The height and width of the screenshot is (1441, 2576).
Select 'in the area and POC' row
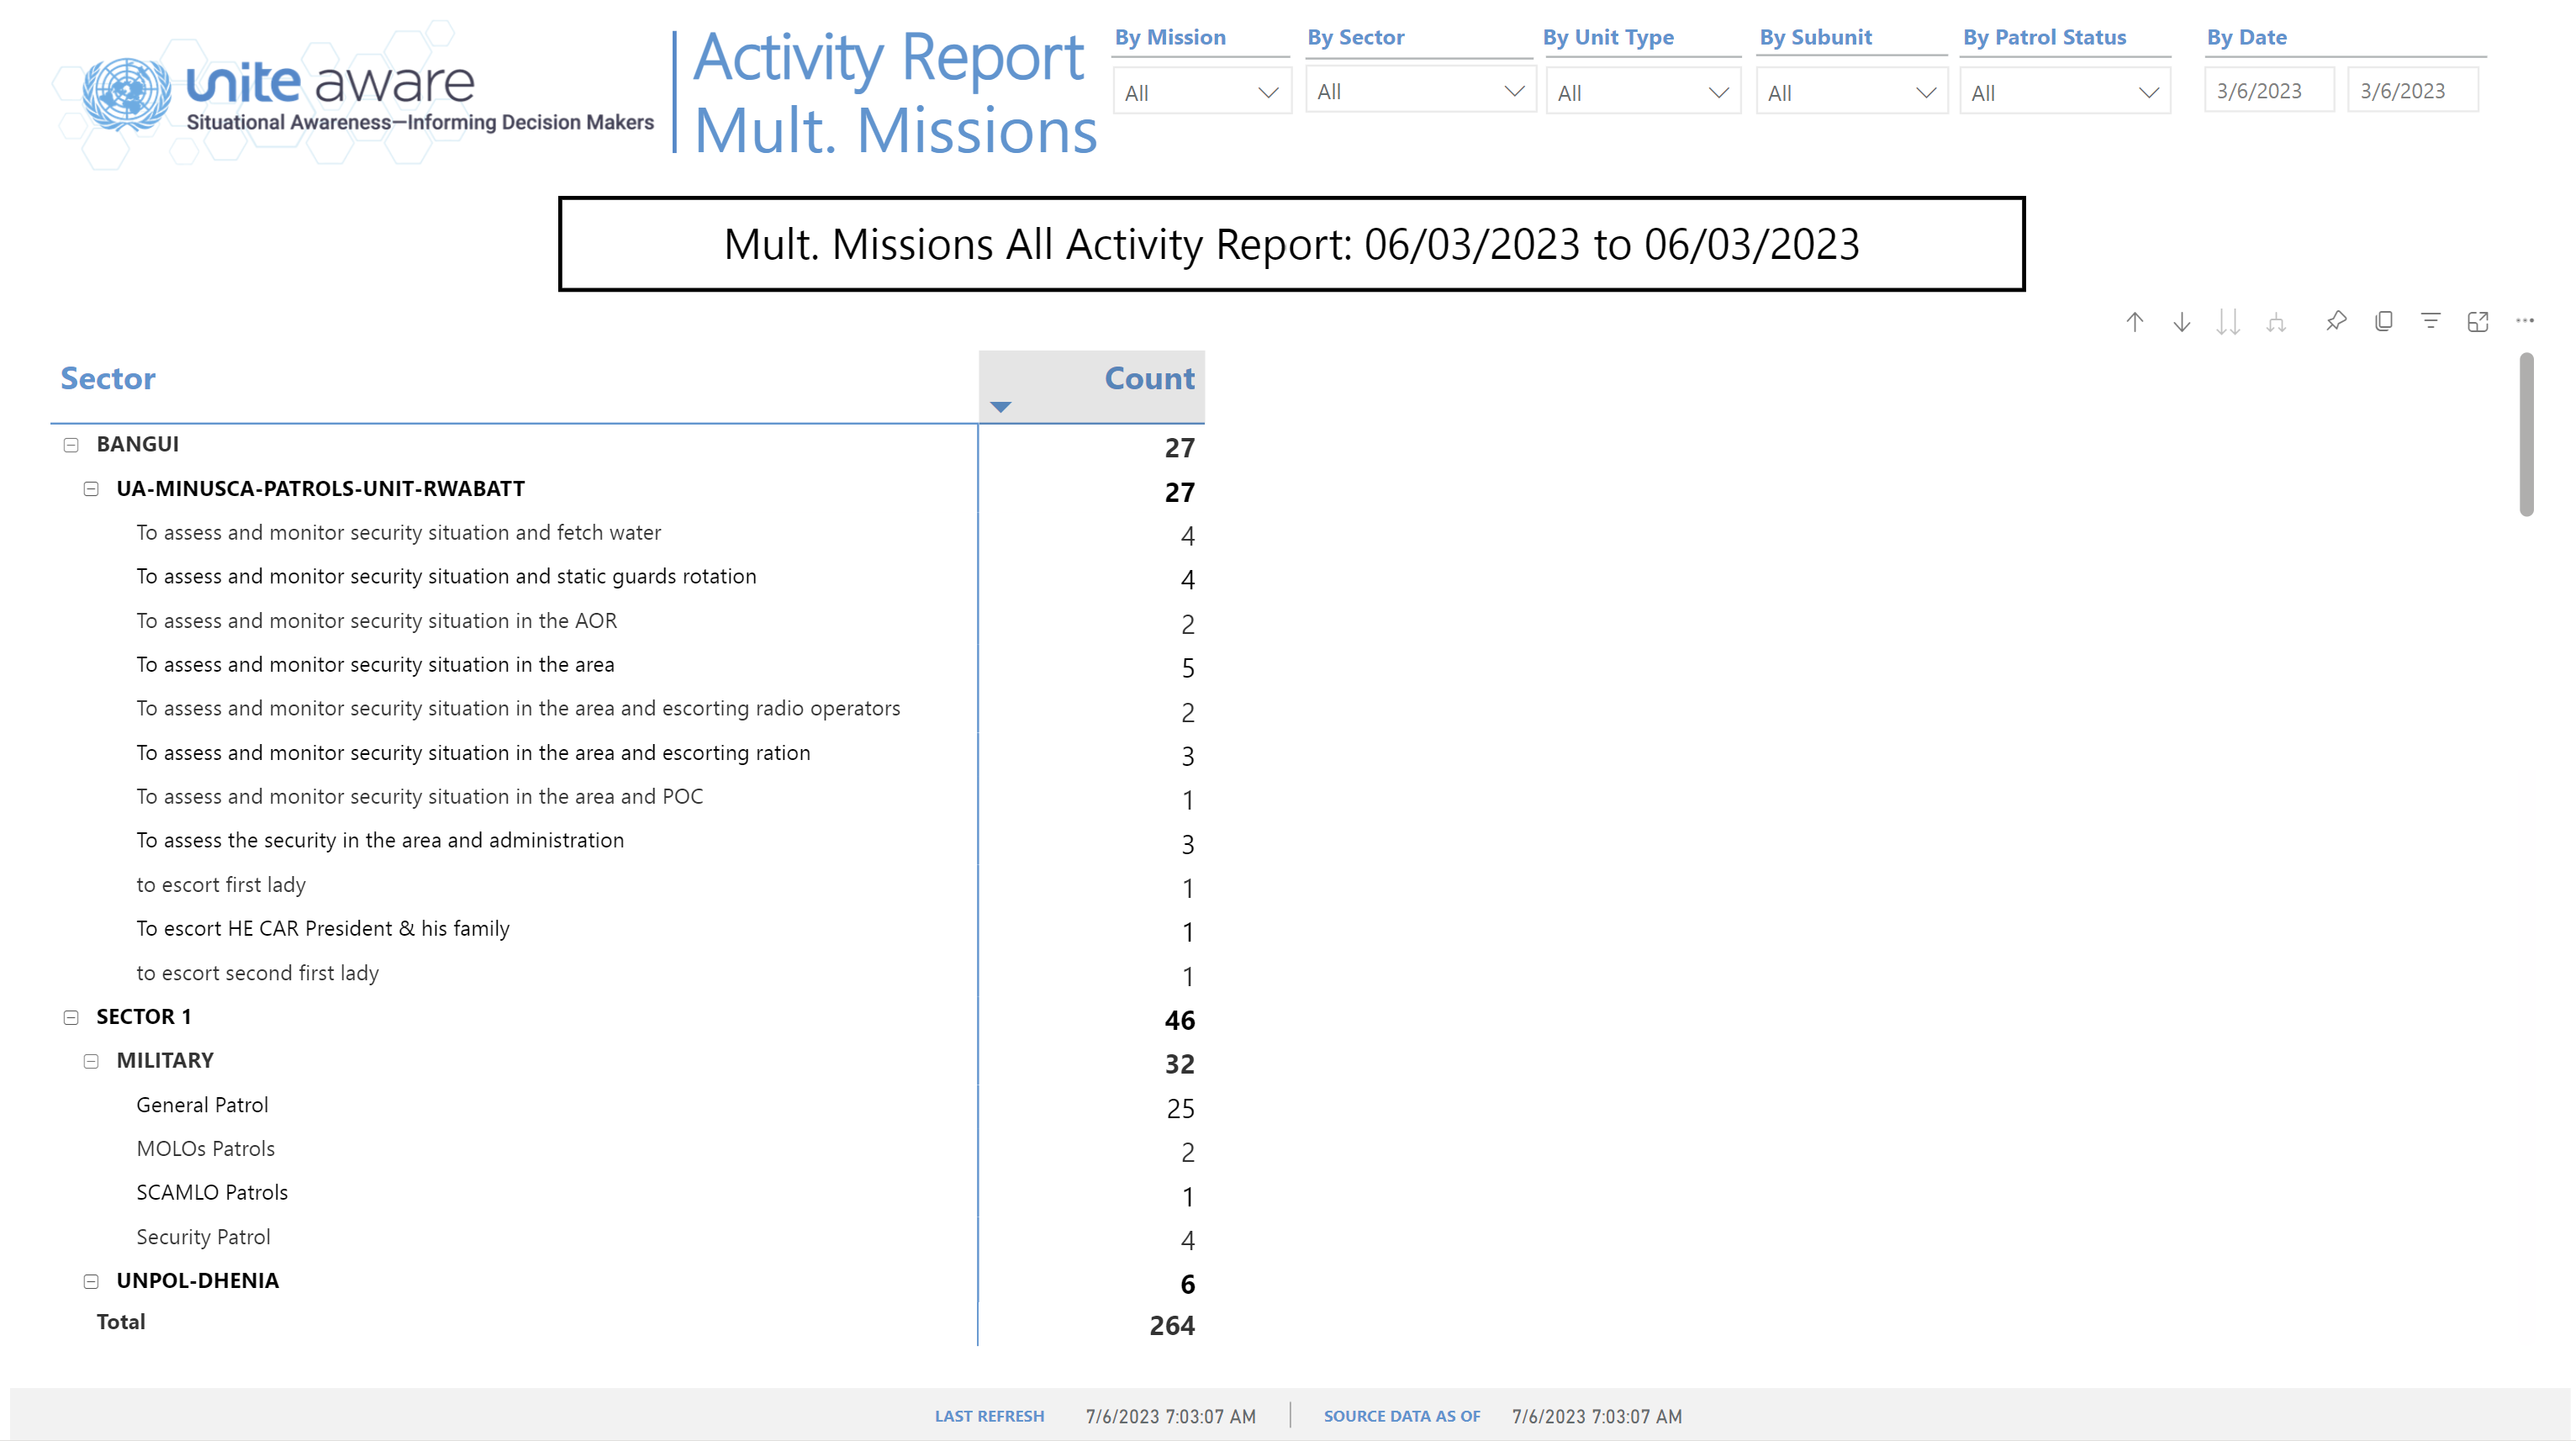627,797
